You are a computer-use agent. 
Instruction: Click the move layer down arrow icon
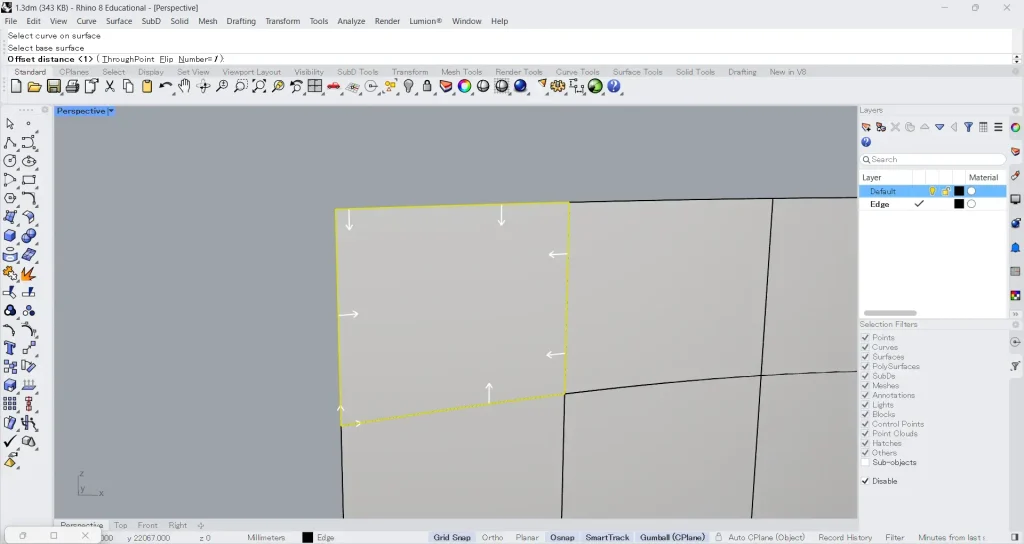point(939,127)
